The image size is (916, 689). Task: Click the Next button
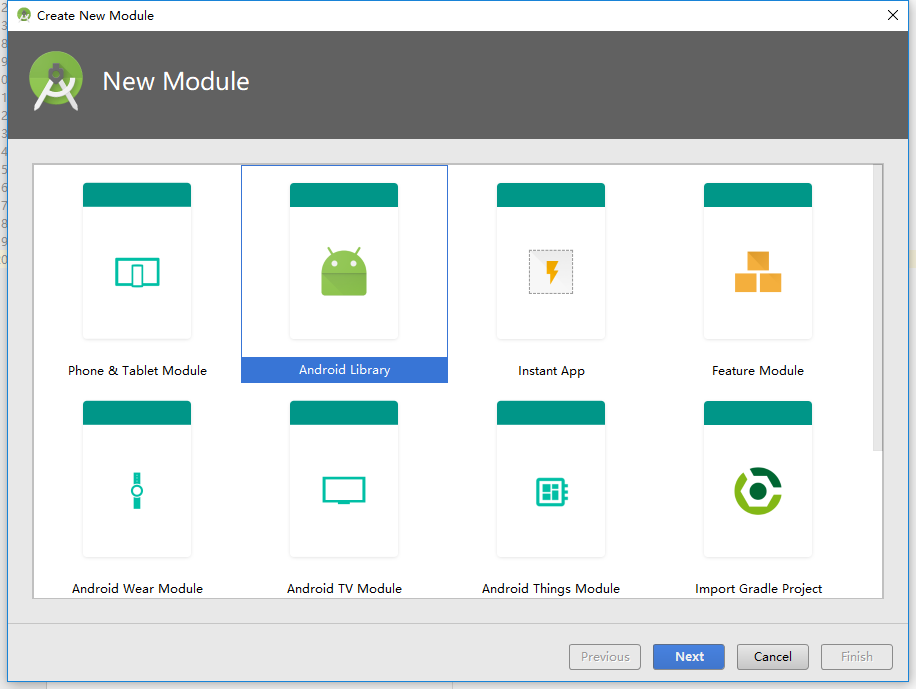pos(689,657)
